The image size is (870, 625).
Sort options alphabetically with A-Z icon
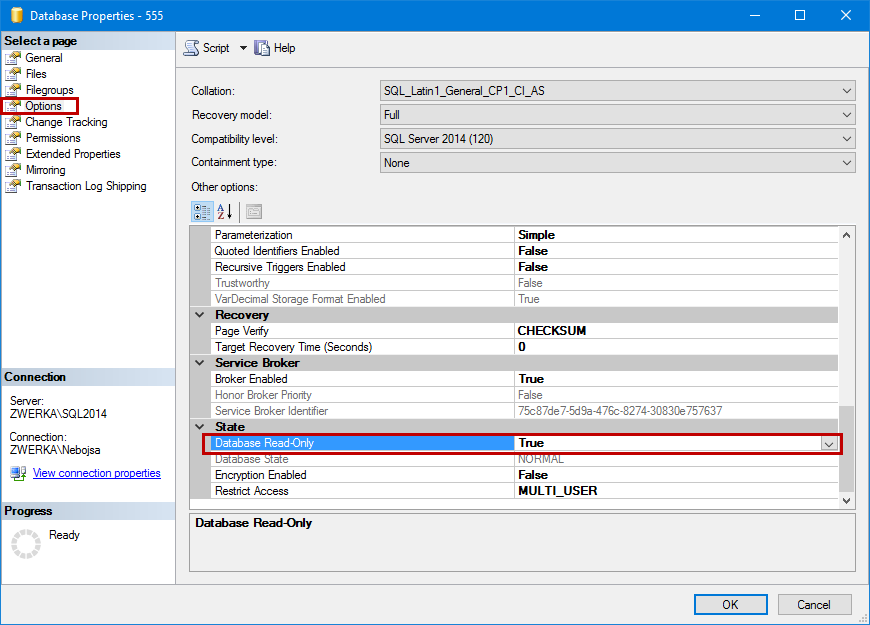(x=225, y=211)
